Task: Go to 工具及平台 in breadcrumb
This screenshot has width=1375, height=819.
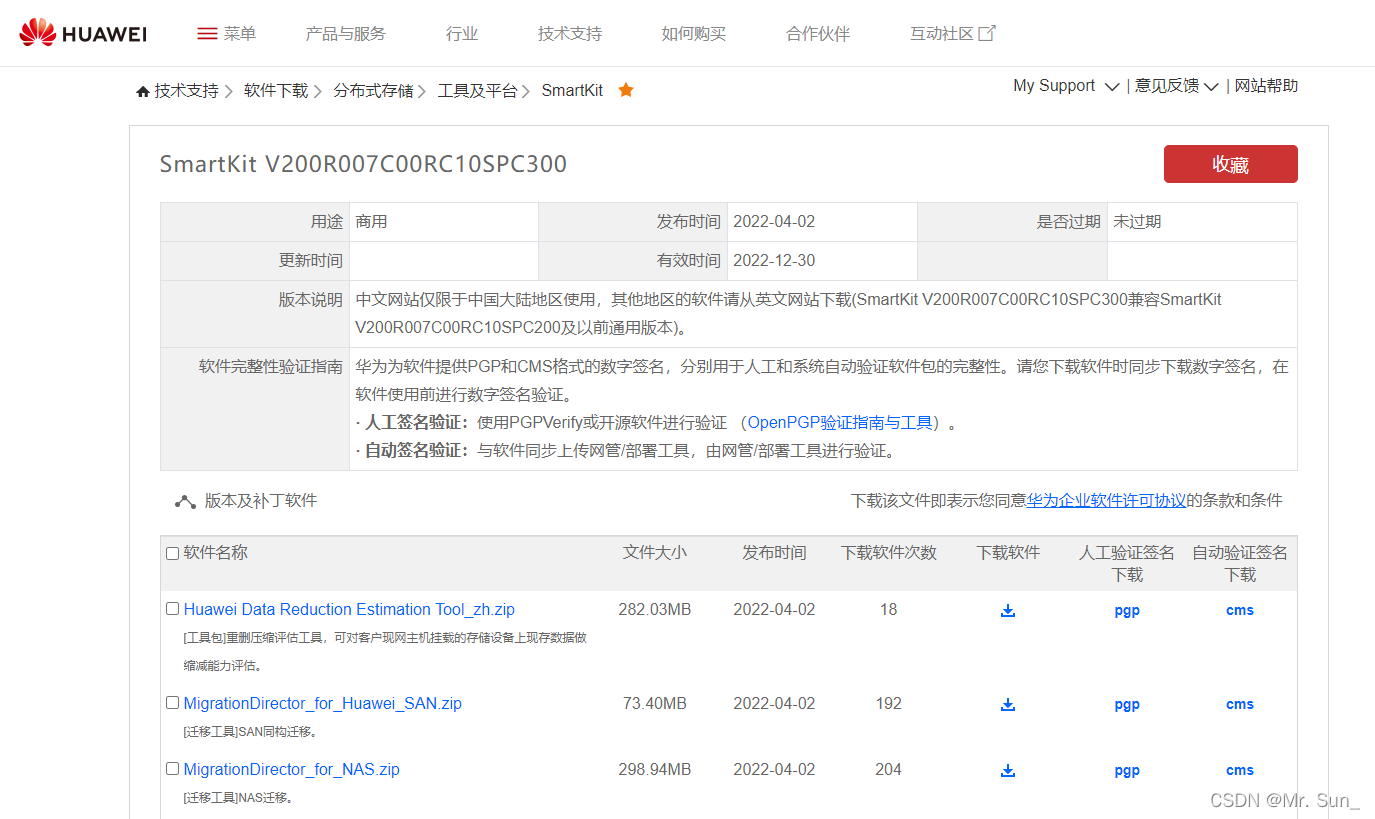Action: tap(477, 91)
